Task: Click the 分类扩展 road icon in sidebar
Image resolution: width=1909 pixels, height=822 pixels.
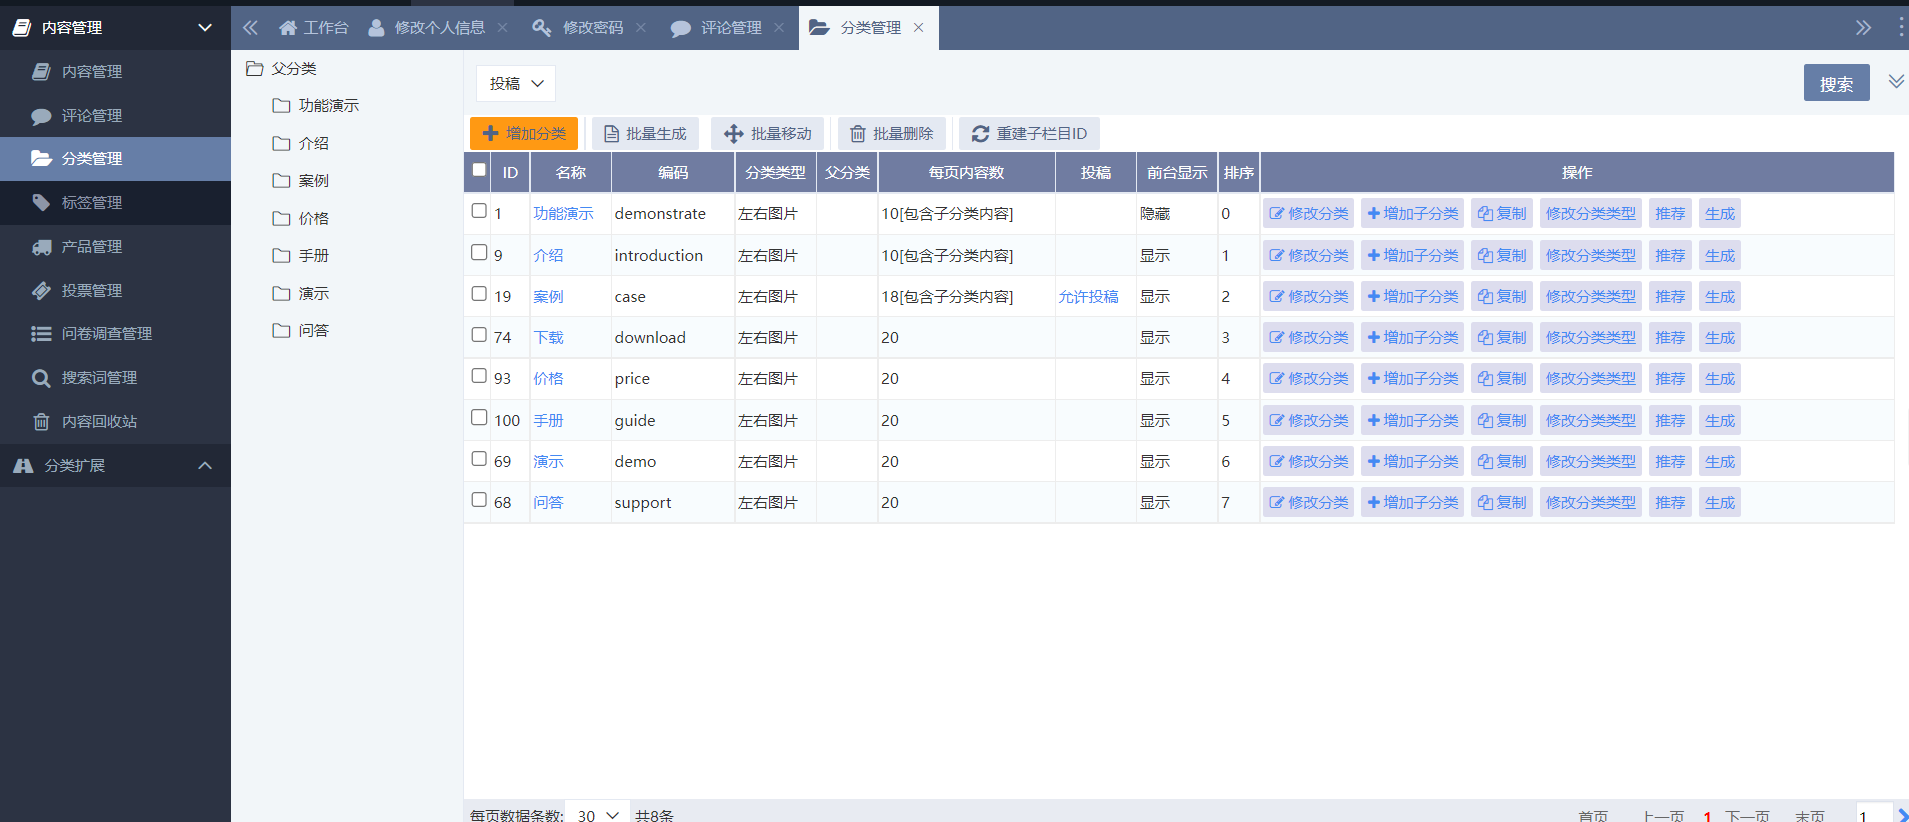Action: coord(23,466)
